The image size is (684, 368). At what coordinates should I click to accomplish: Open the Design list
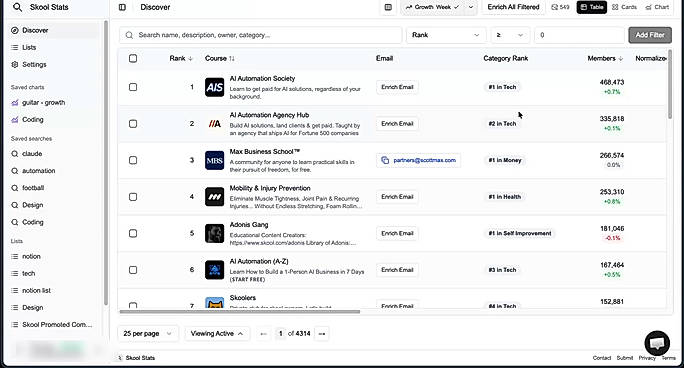coord(33,307)
